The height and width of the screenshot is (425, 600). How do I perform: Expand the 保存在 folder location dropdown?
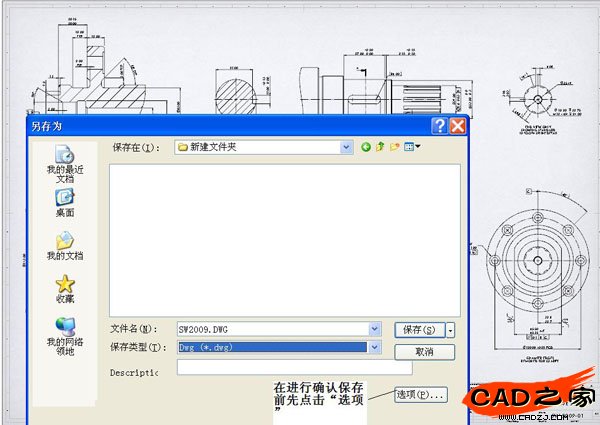pos(347,147)
